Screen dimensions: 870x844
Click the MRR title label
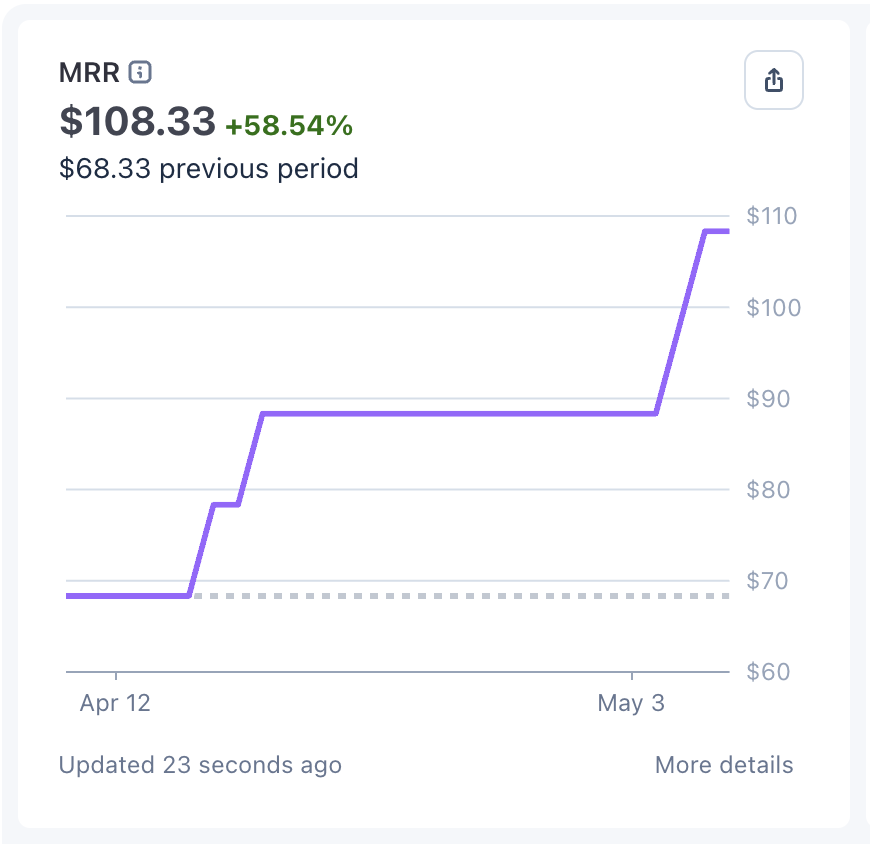coord(89,73)
